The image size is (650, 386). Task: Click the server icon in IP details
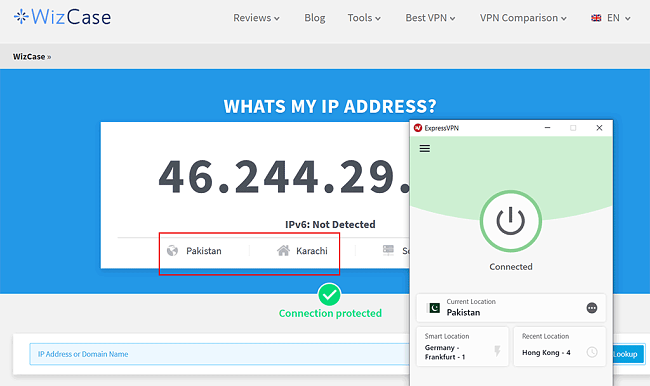pos(388,250)
